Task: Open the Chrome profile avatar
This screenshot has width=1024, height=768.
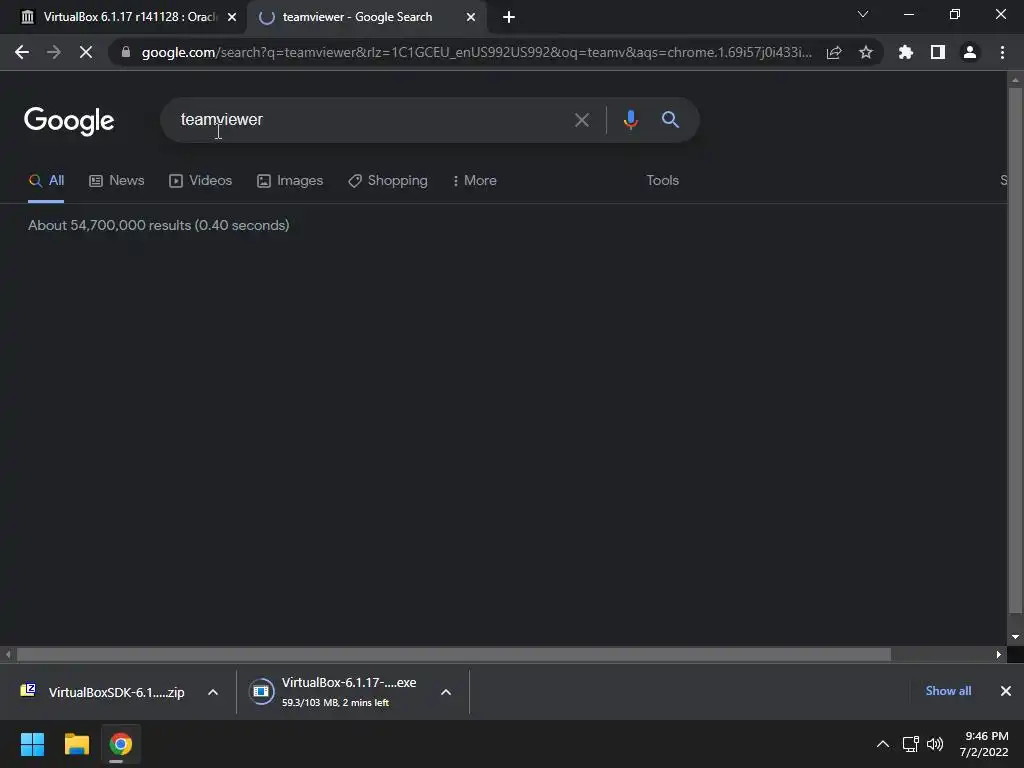Action: [x=970, y=52]
